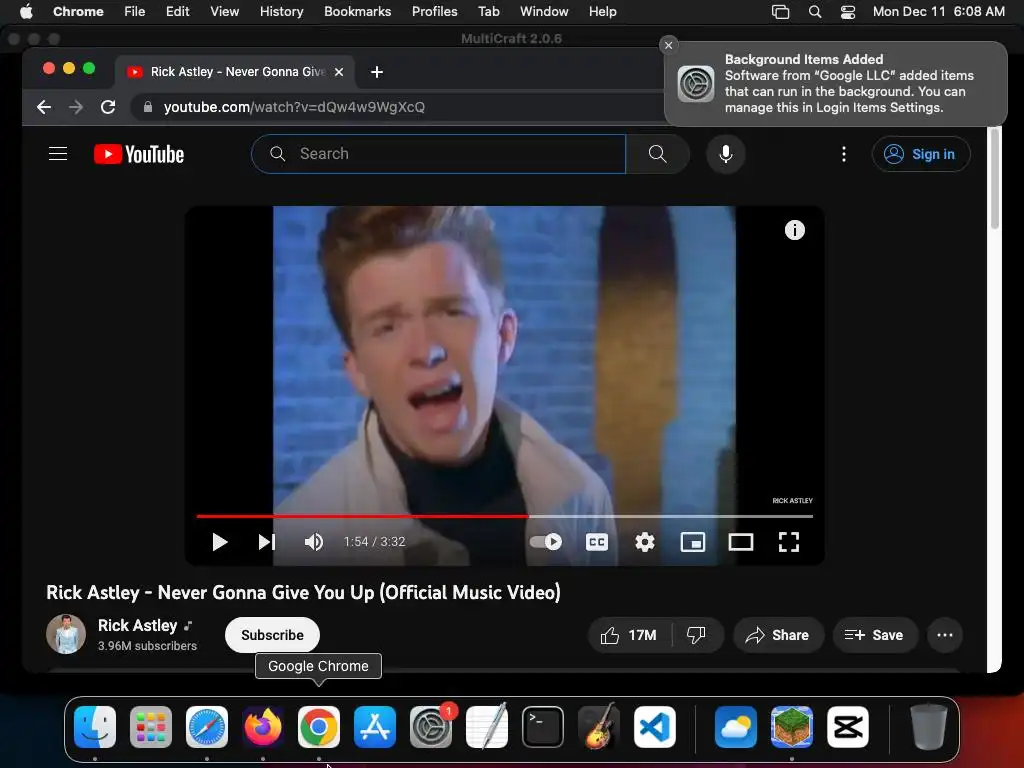Screen dimensions: 1024x768
Task: Go to YouTube home via the logo
Action: (x=139, y=154)
